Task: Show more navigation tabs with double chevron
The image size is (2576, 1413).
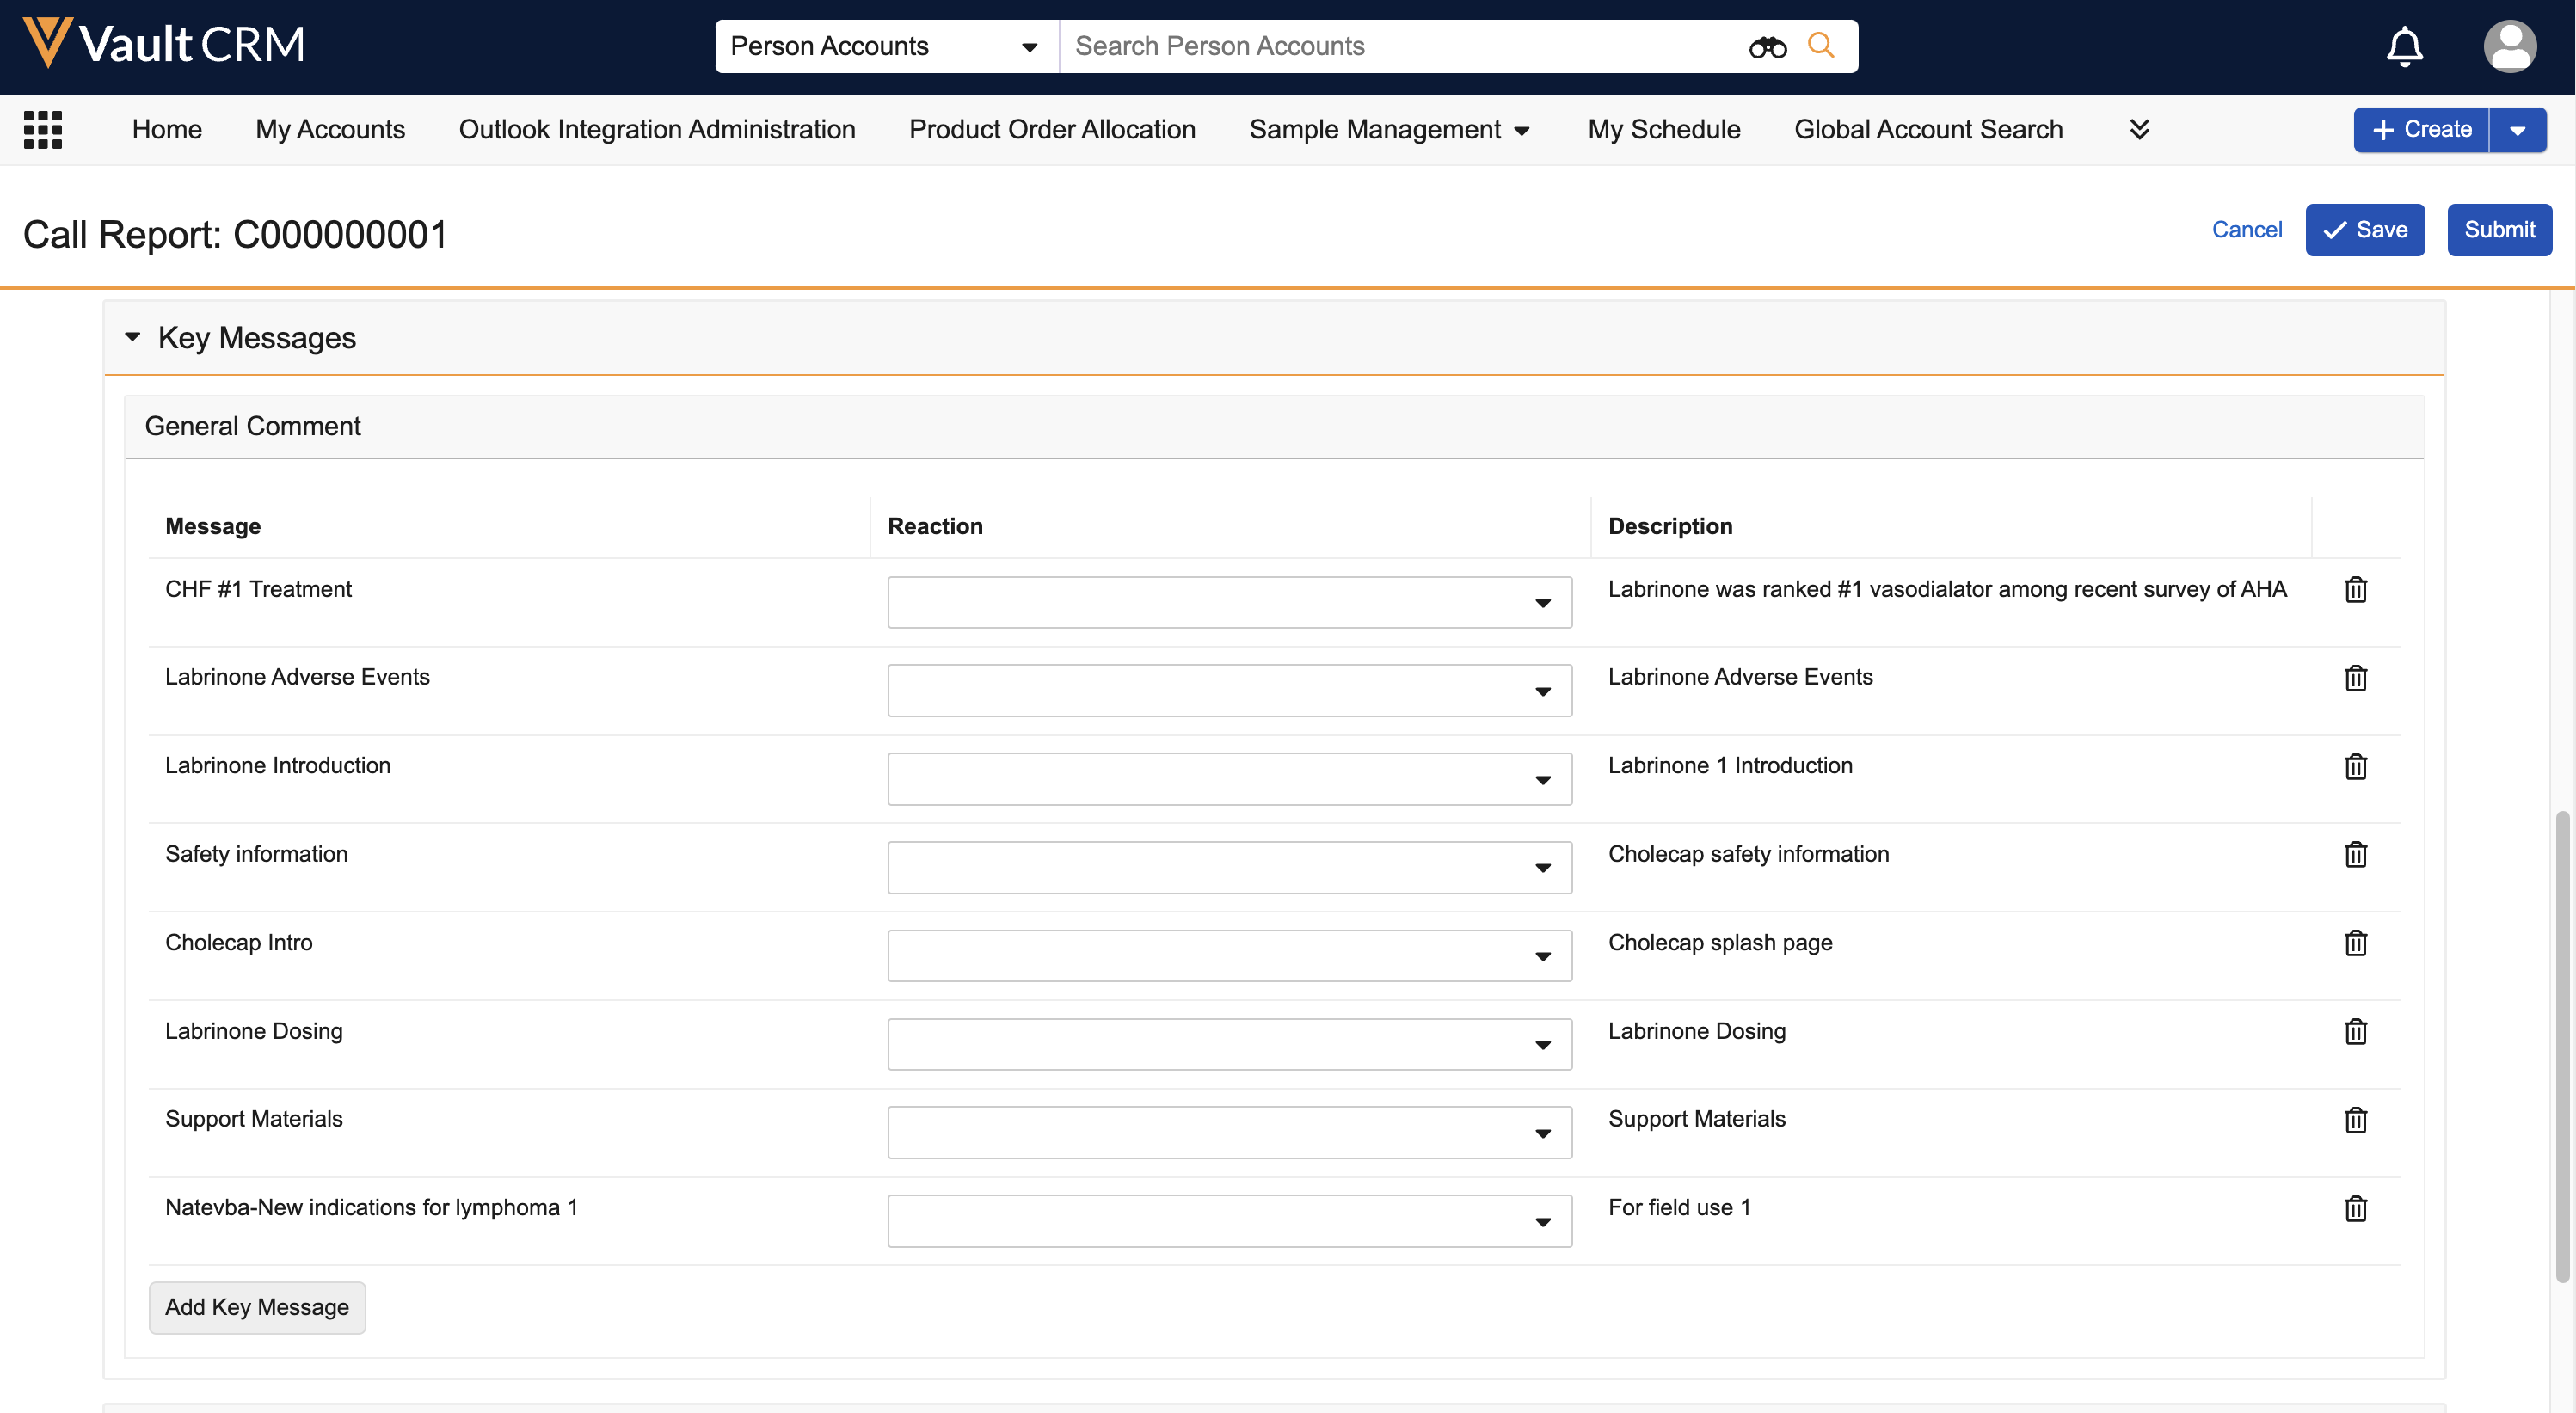Action: click(x=2139, y=130)
